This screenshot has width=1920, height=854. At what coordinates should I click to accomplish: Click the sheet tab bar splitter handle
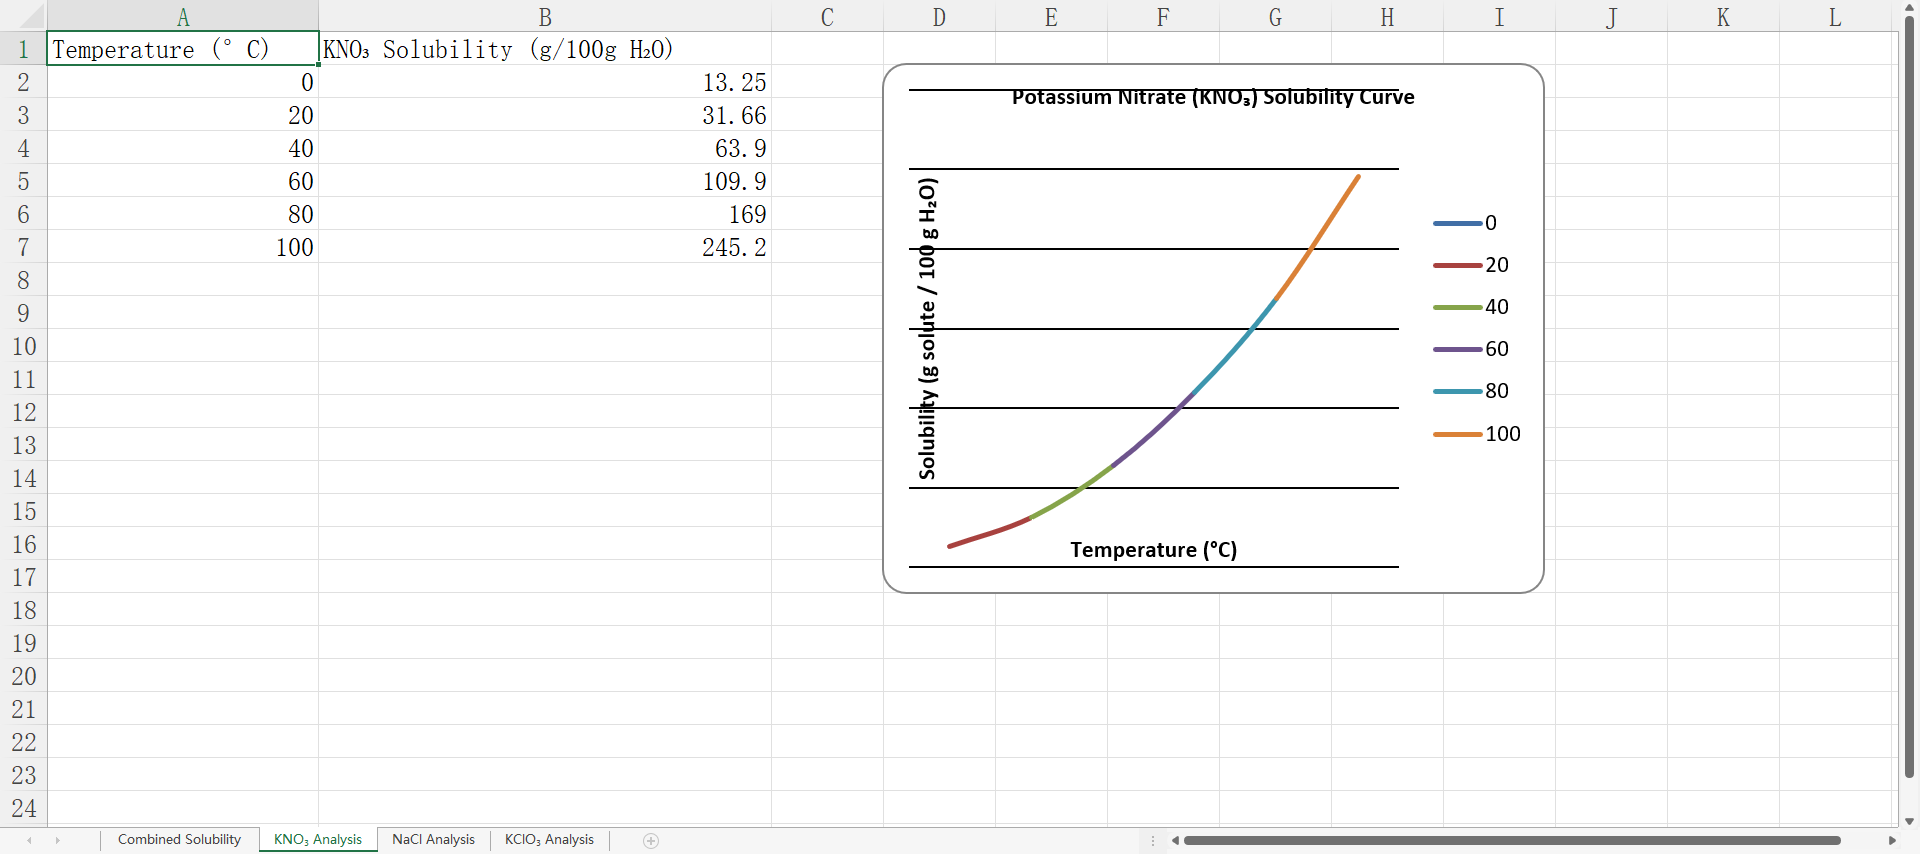(x=1153, y=841)
